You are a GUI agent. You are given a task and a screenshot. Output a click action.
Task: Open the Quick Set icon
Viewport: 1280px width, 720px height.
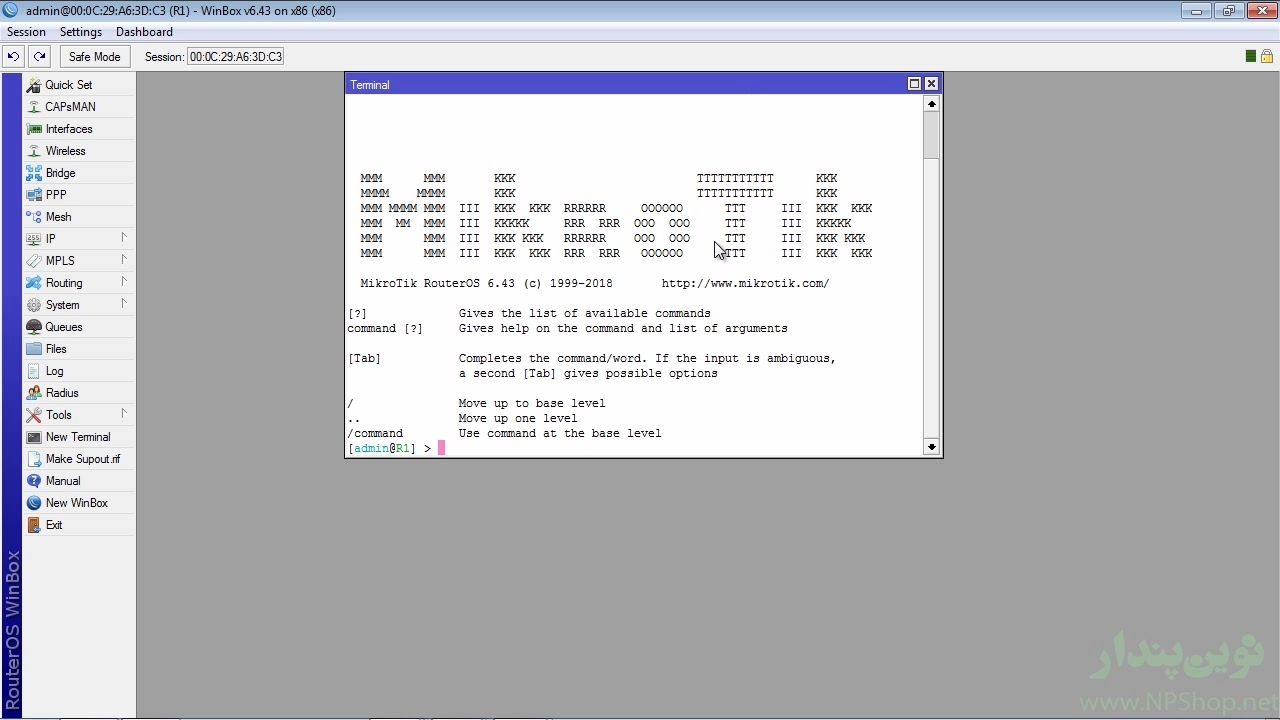(34, 85)
